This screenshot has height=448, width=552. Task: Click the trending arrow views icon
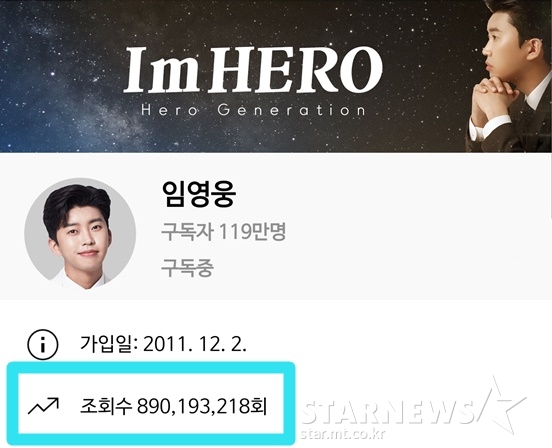[x=43, y=405]
